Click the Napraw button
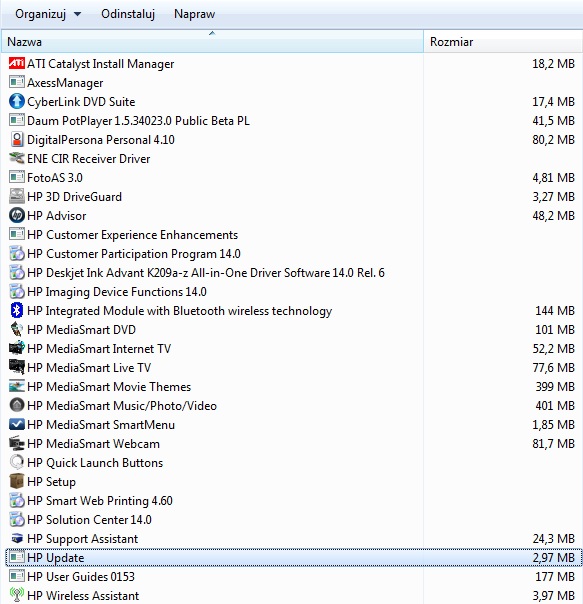Viewport: 583px width, 604px height. click(195, 14)
